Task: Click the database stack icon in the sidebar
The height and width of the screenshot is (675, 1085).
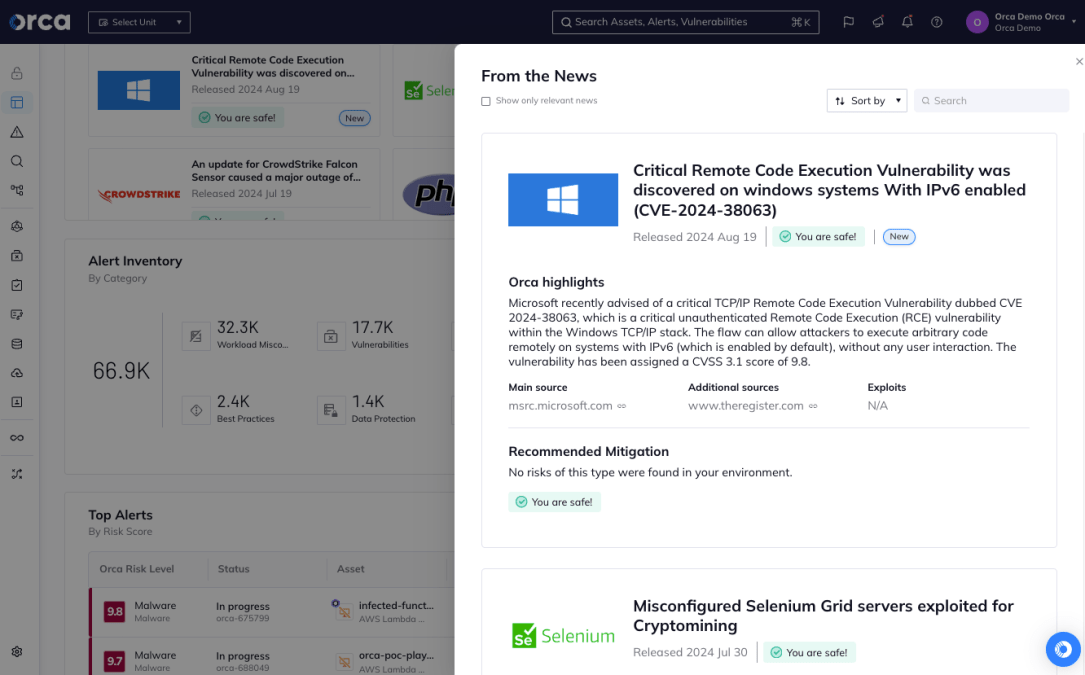Action: click(x=17, y=344)
